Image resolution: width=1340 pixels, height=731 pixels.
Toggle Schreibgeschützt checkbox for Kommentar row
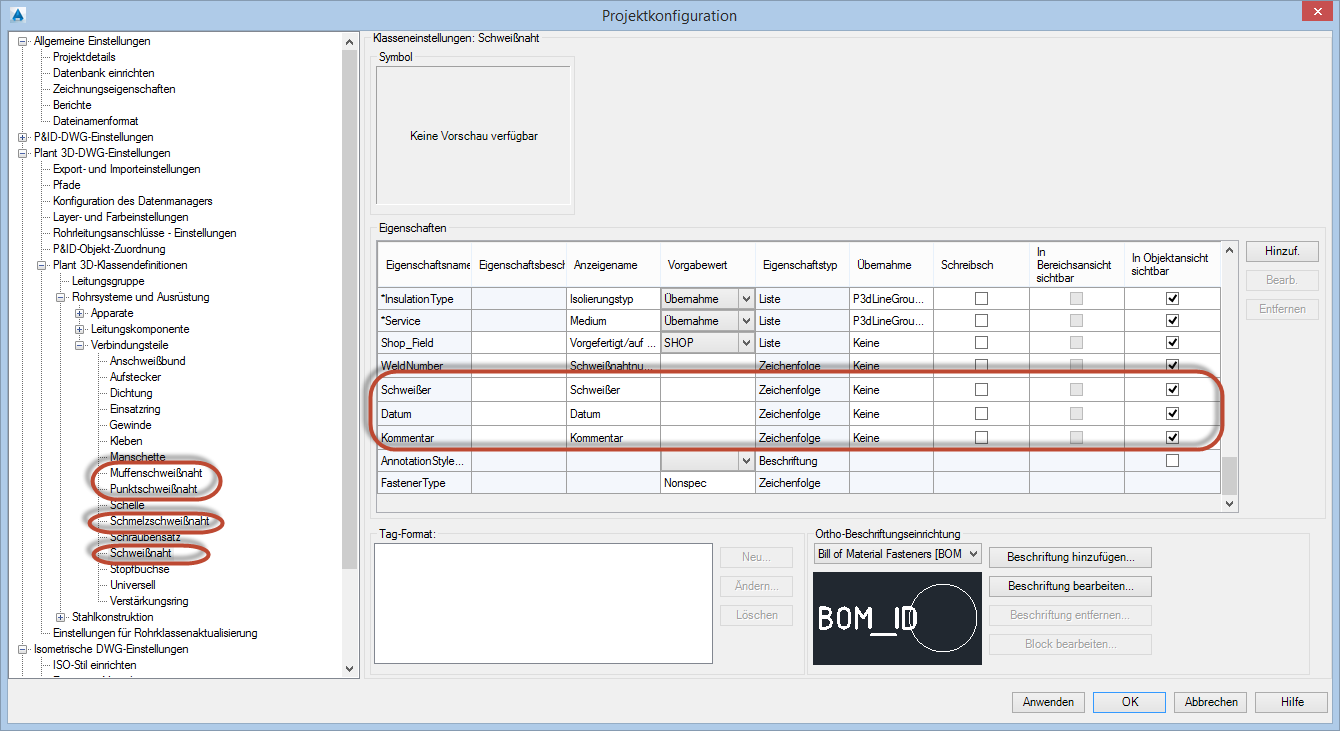point(981,437)
